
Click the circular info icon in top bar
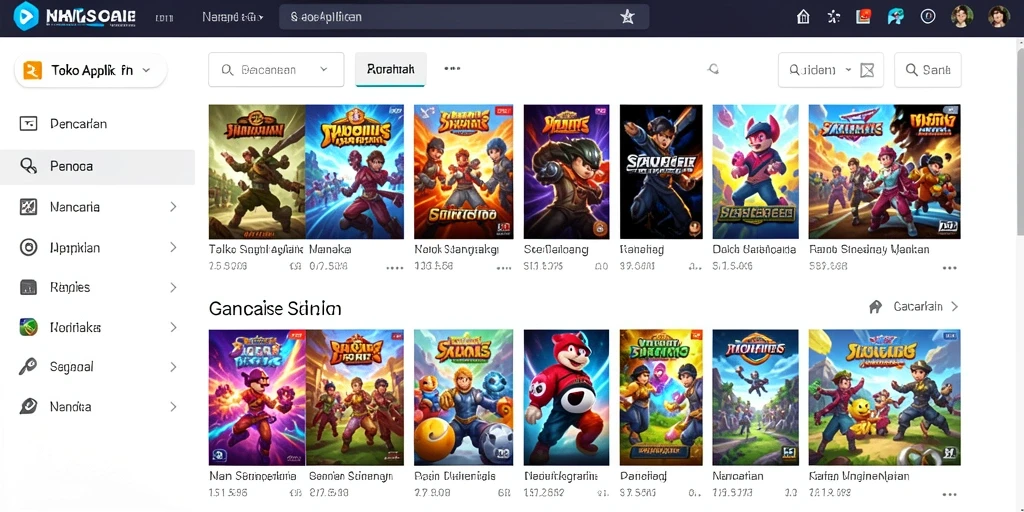click(928, 16)
